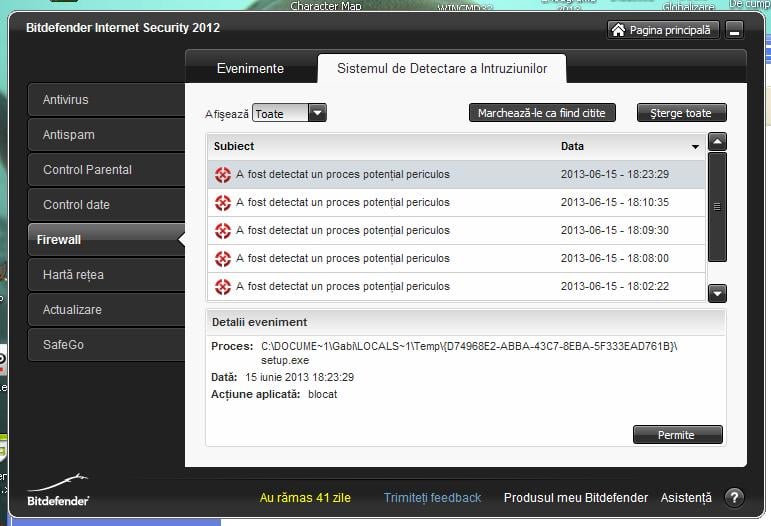Image resolution: width=771 pixels, height=526 pixels.
Task: Click the alert icon of the 18:02:22 event
Action: pyautogui.click(x=223, y=287)
